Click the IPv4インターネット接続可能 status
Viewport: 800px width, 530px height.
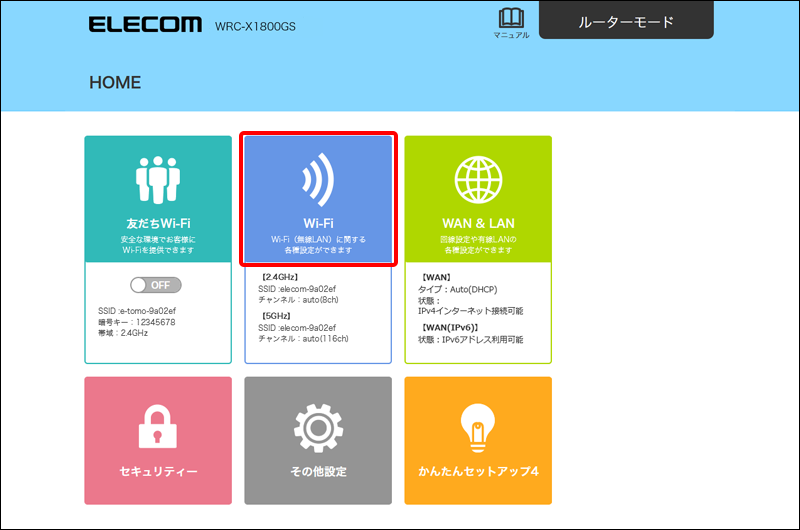pyautogui.click(x=470, y=311)
